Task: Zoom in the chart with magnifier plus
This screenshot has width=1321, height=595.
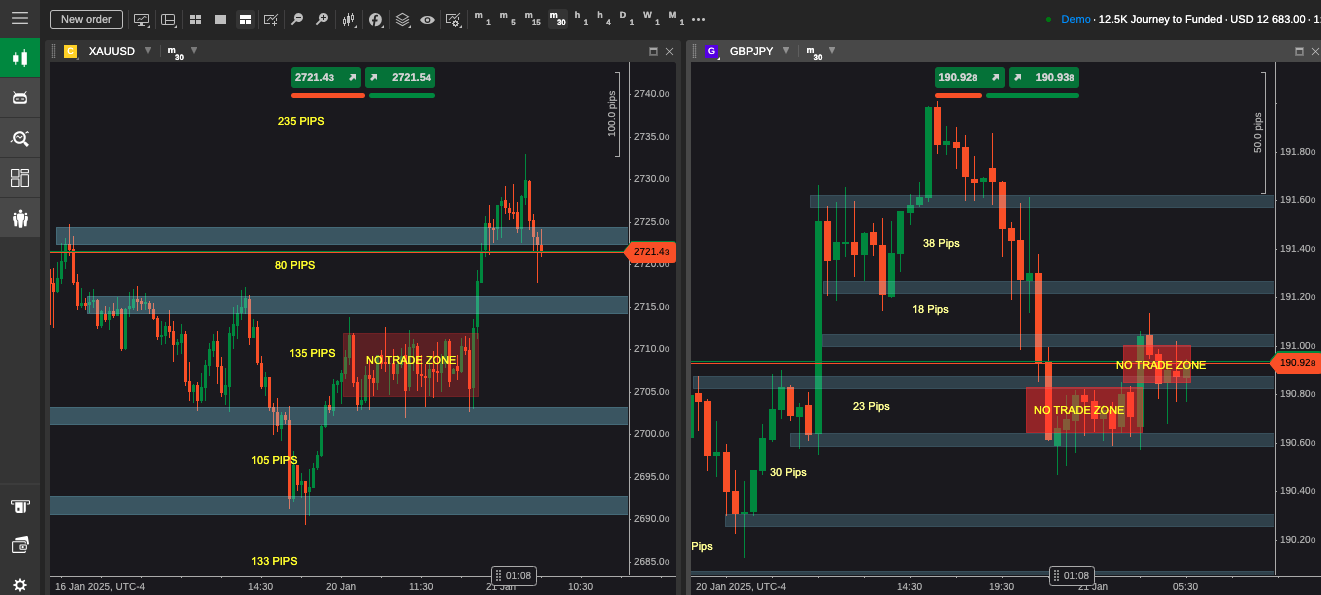Action: coord(321,19)
